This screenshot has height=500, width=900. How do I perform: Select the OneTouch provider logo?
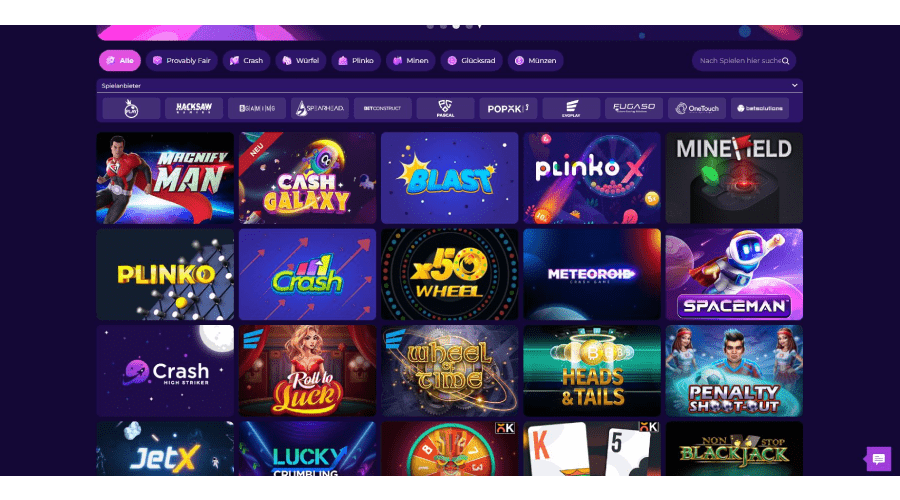(x=697, y=108)
